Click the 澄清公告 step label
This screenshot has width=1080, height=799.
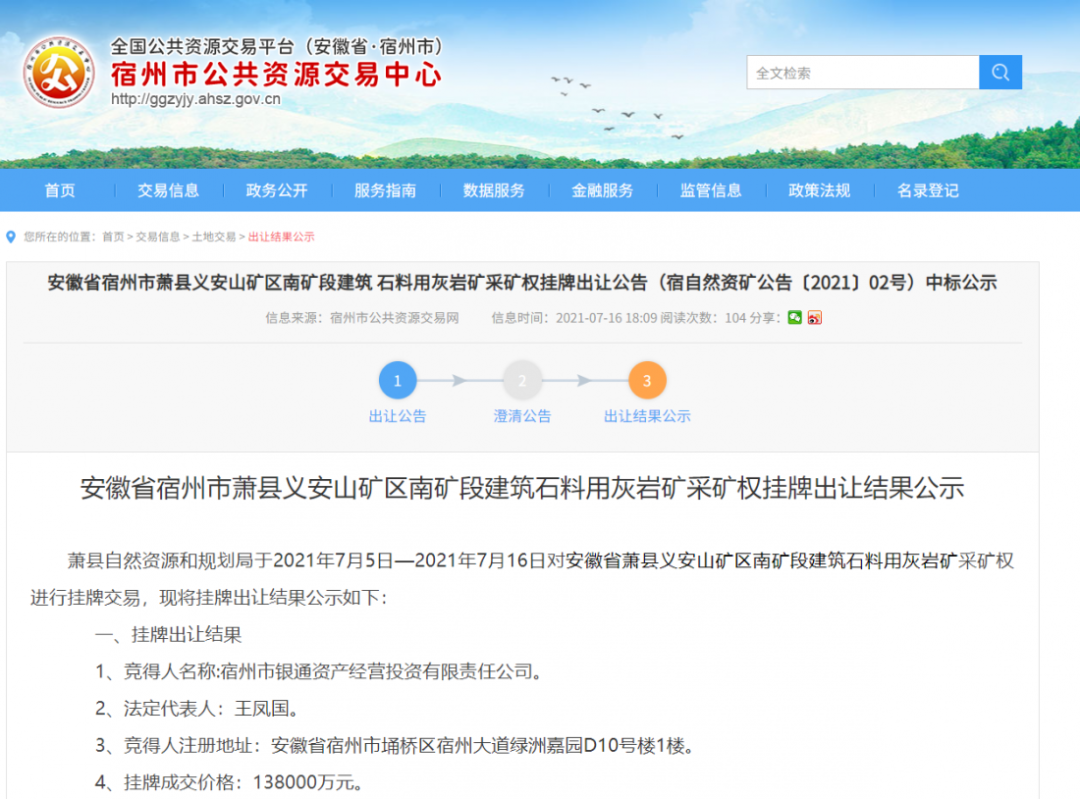coord(522,416)
